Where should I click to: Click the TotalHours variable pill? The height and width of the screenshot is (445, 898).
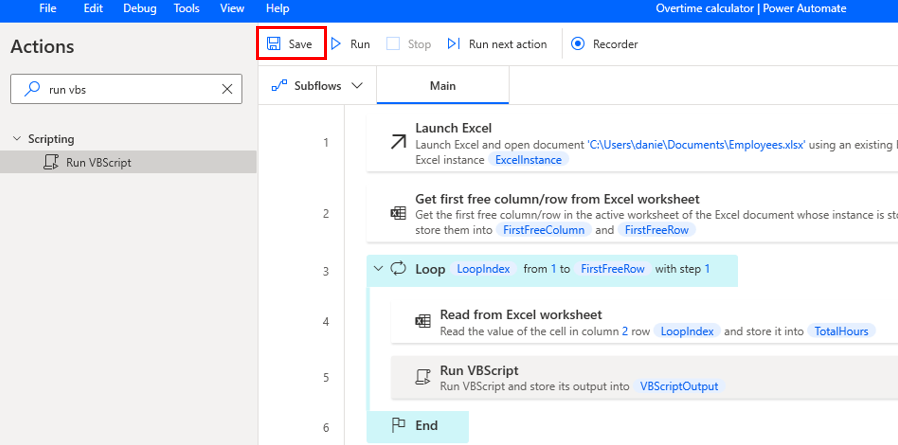click(841, 331)
